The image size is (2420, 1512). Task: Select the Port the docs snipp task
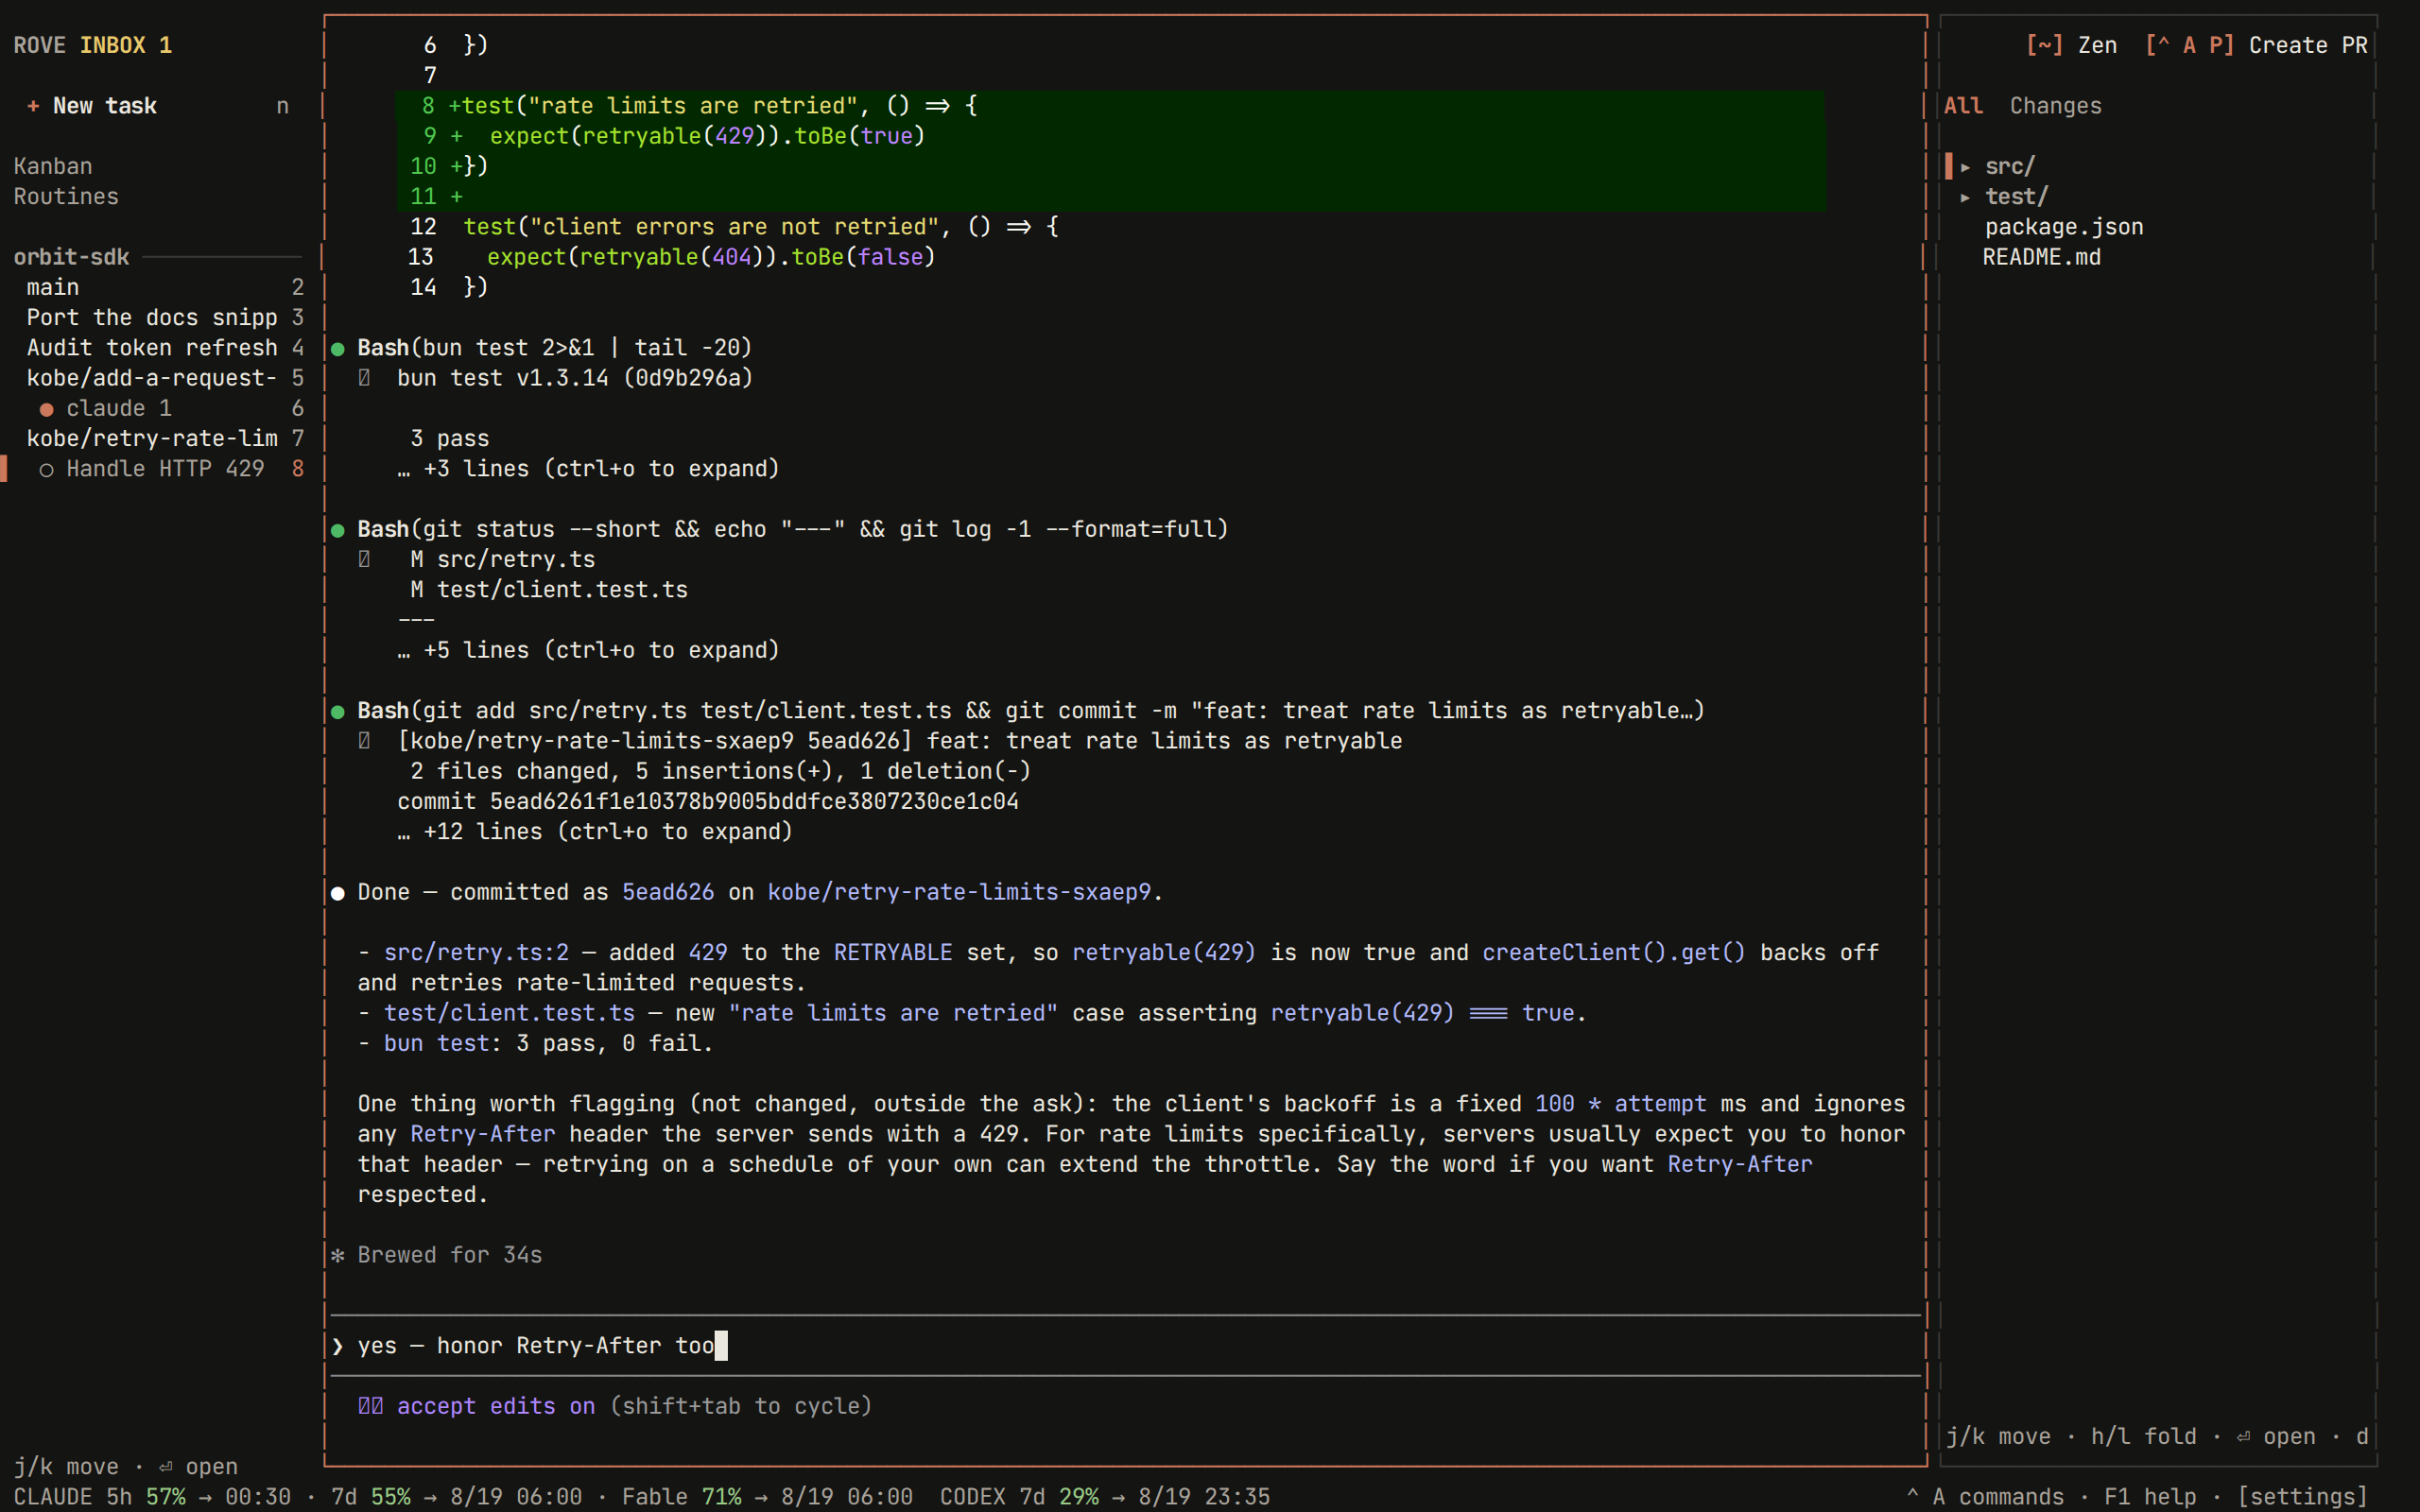click(x=160, y=317)
